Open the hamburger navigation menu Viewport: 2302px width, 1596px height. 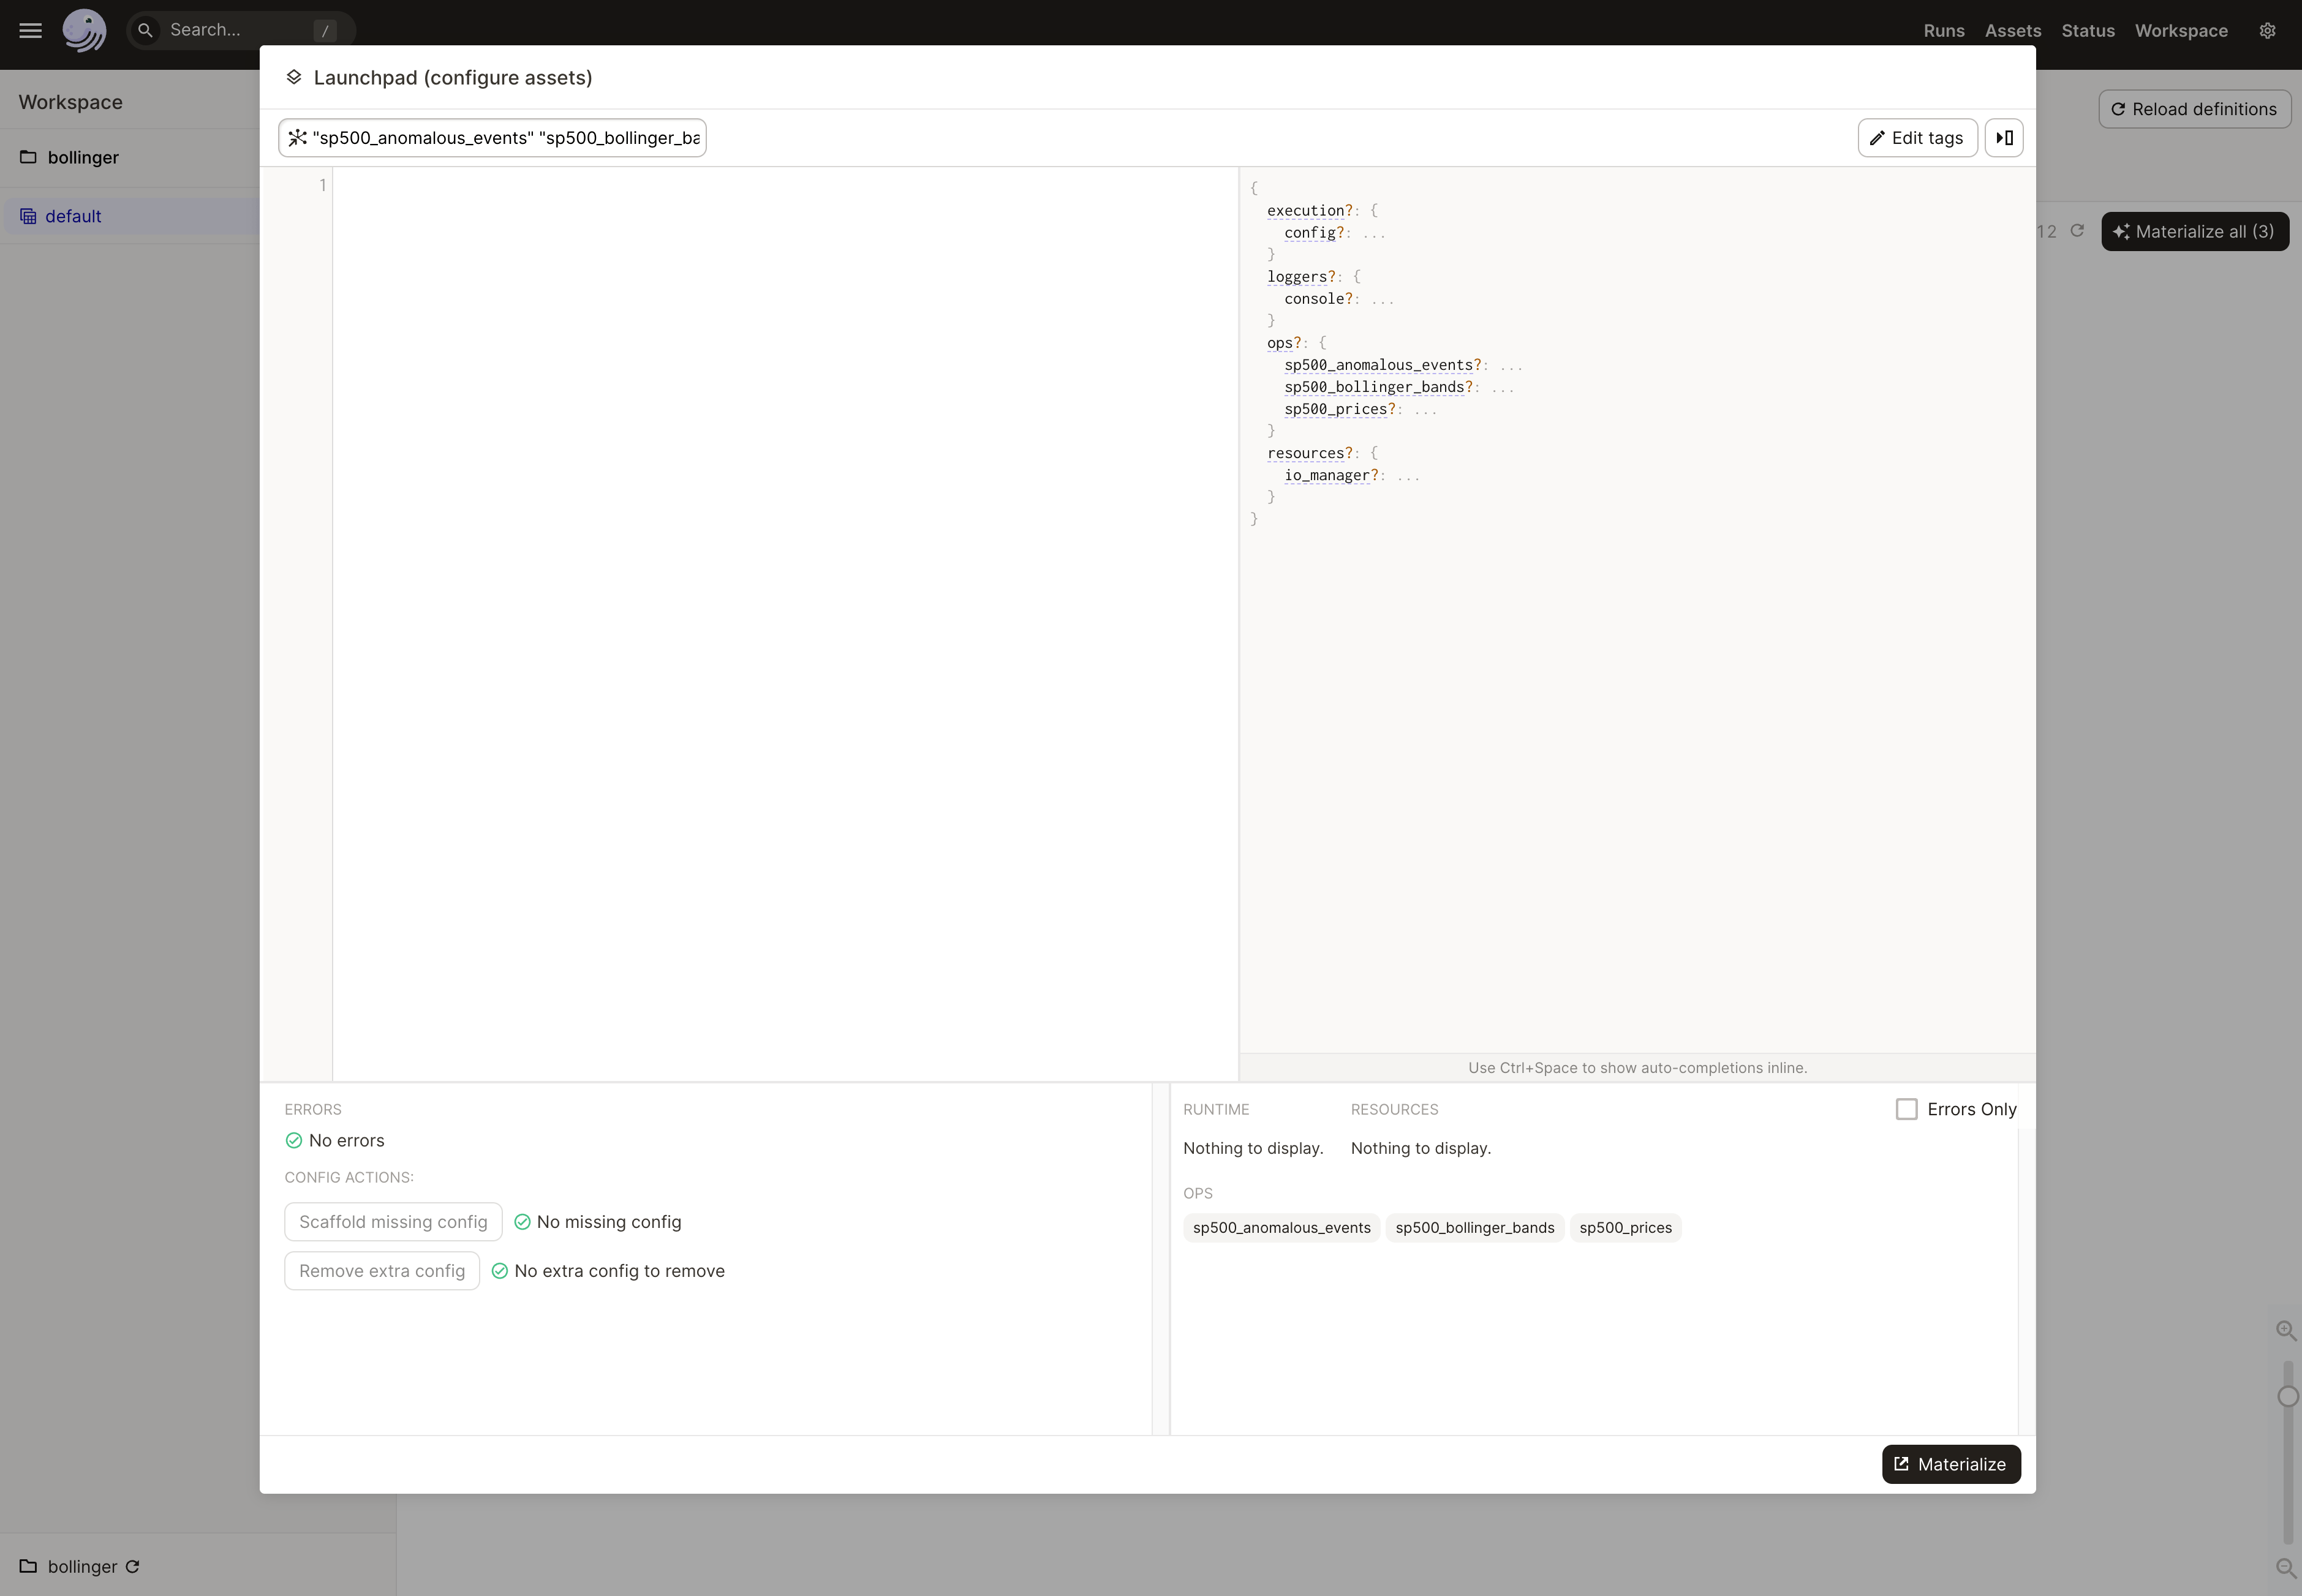[31, 30]
